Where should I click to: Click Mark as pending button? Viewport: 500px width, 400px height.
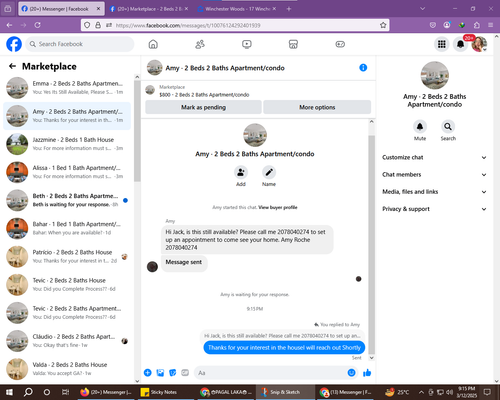coord(203,107)
